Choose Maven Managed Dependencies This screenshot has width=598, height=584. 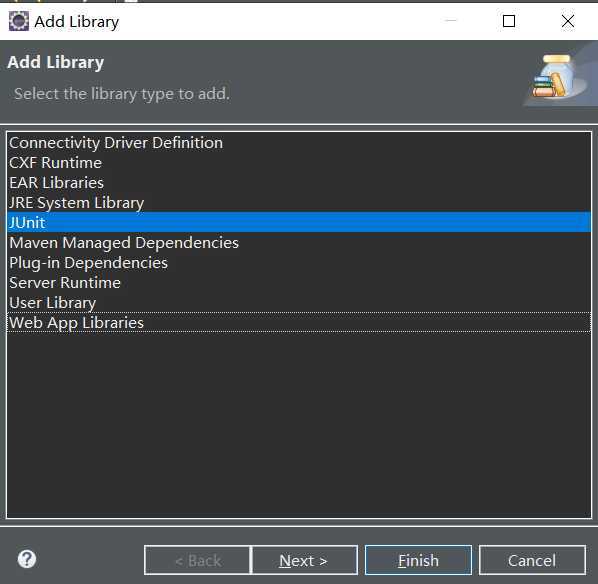point(299,243)
